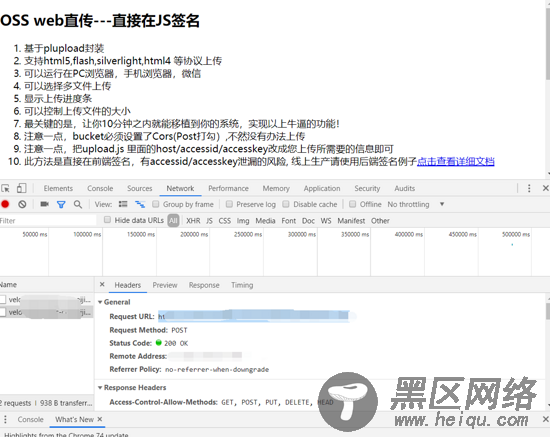Enable Preserve log checkbox
Image resolution: width=550 pixels, height=437 pixels.
tap(229, 204)
